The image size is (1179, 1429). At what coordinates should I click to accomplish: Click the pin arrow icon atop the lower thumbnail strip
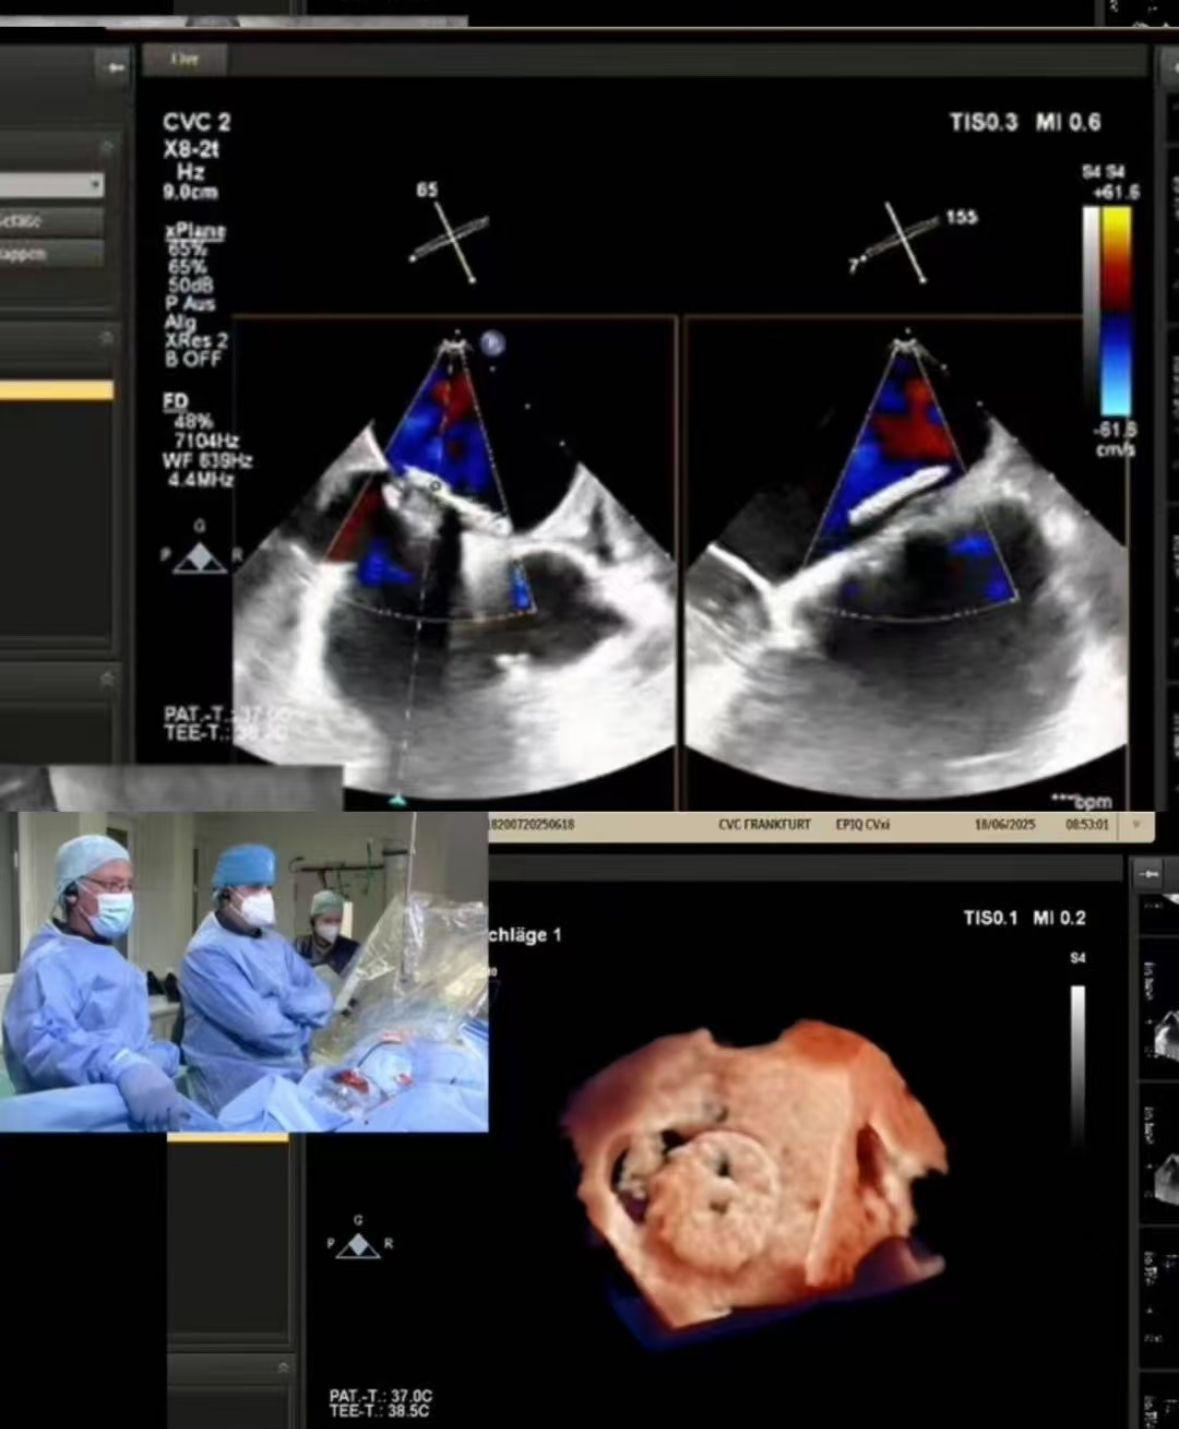(1150, 874)
